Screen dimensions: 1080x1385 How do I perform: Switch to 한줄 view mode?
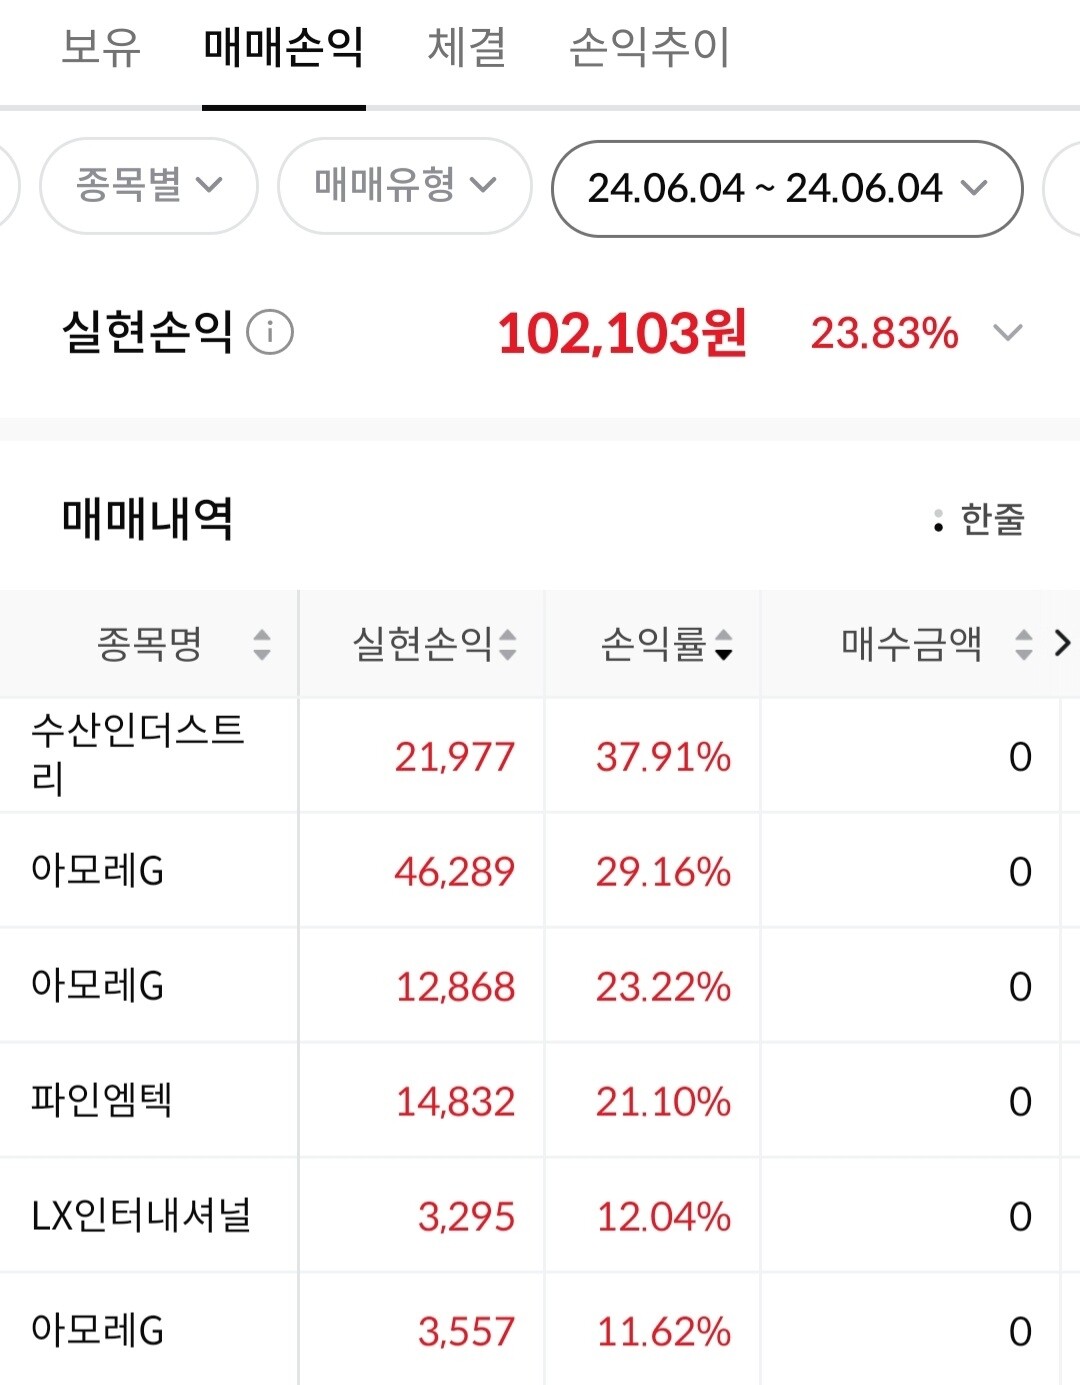(x=988, y=519)
